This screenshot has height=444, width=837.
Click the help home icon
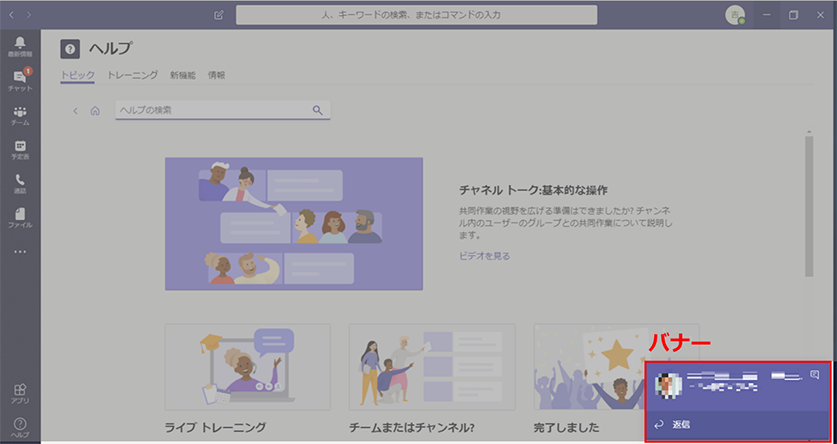pyautogui.click(x=95, y=110)
